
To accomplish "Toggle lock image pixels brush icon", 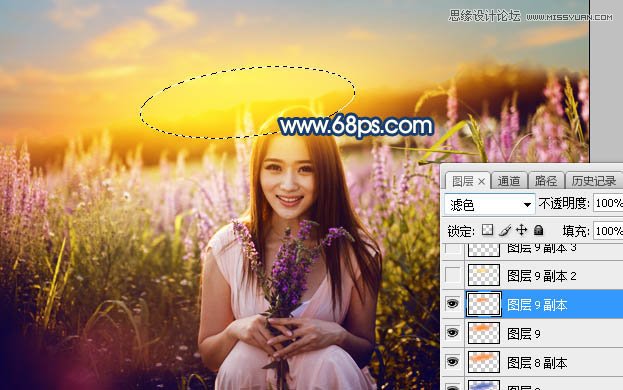I will pyautogui.click(x=505, y=230).
